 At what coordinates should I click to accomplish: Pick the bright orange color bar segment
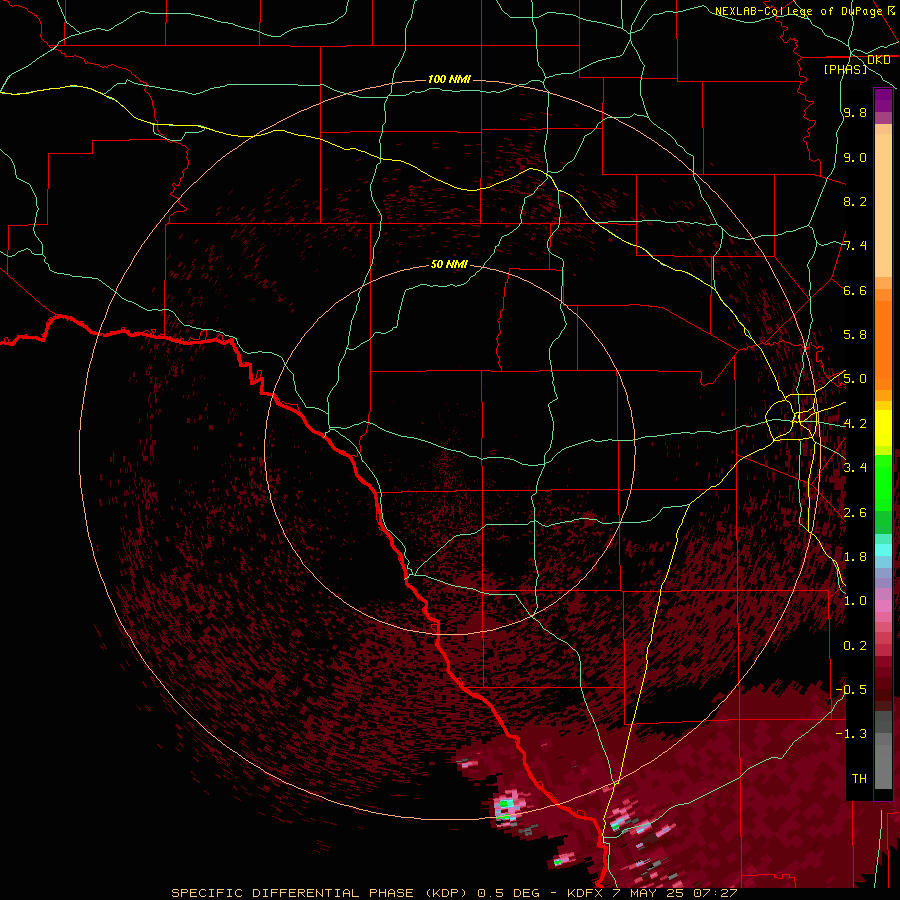coord(883,346)
